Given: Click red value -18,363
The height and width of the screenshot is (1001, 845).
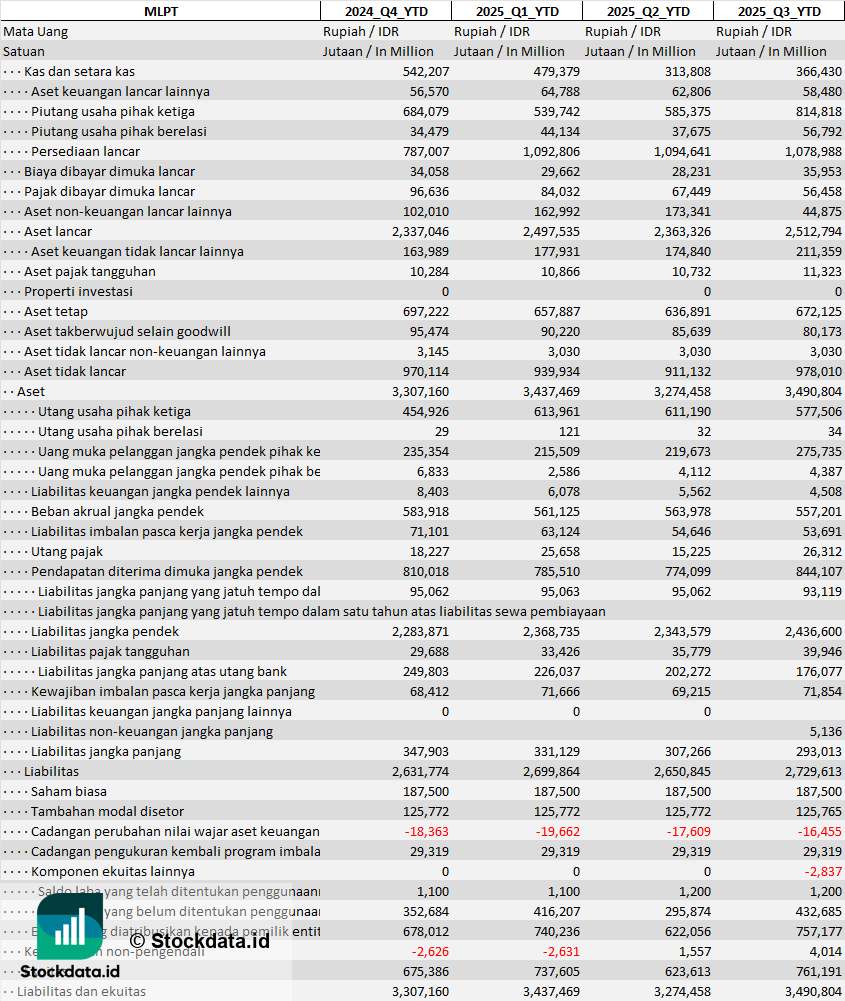Looking at the screenshot, I should 427,832.
